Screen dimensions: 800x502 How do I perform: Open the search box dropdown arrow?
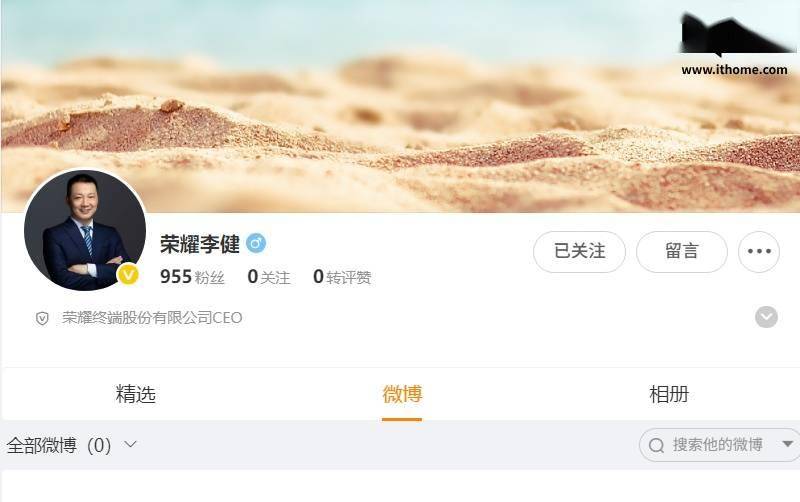pyautogui.click(x=787, y=444)
